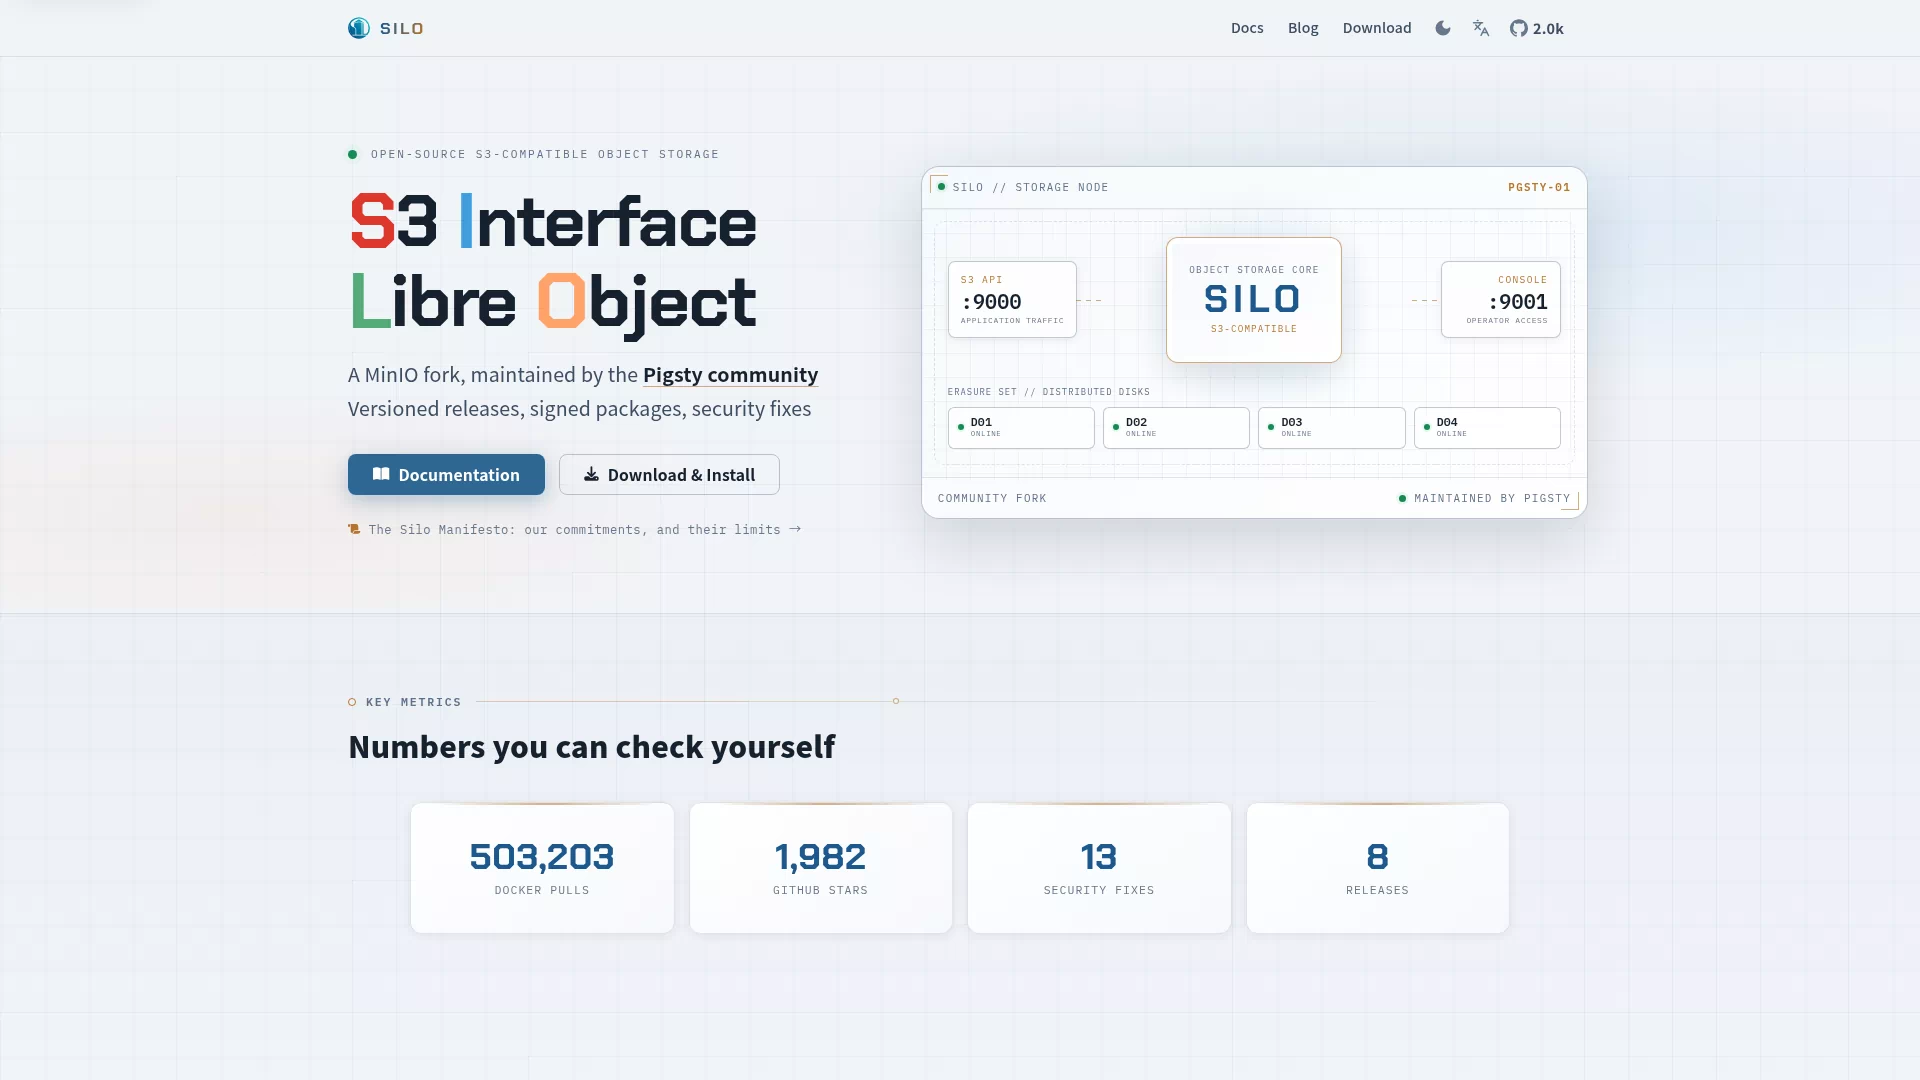Click the Object Storage Core SILO card

click(1254, 300)
